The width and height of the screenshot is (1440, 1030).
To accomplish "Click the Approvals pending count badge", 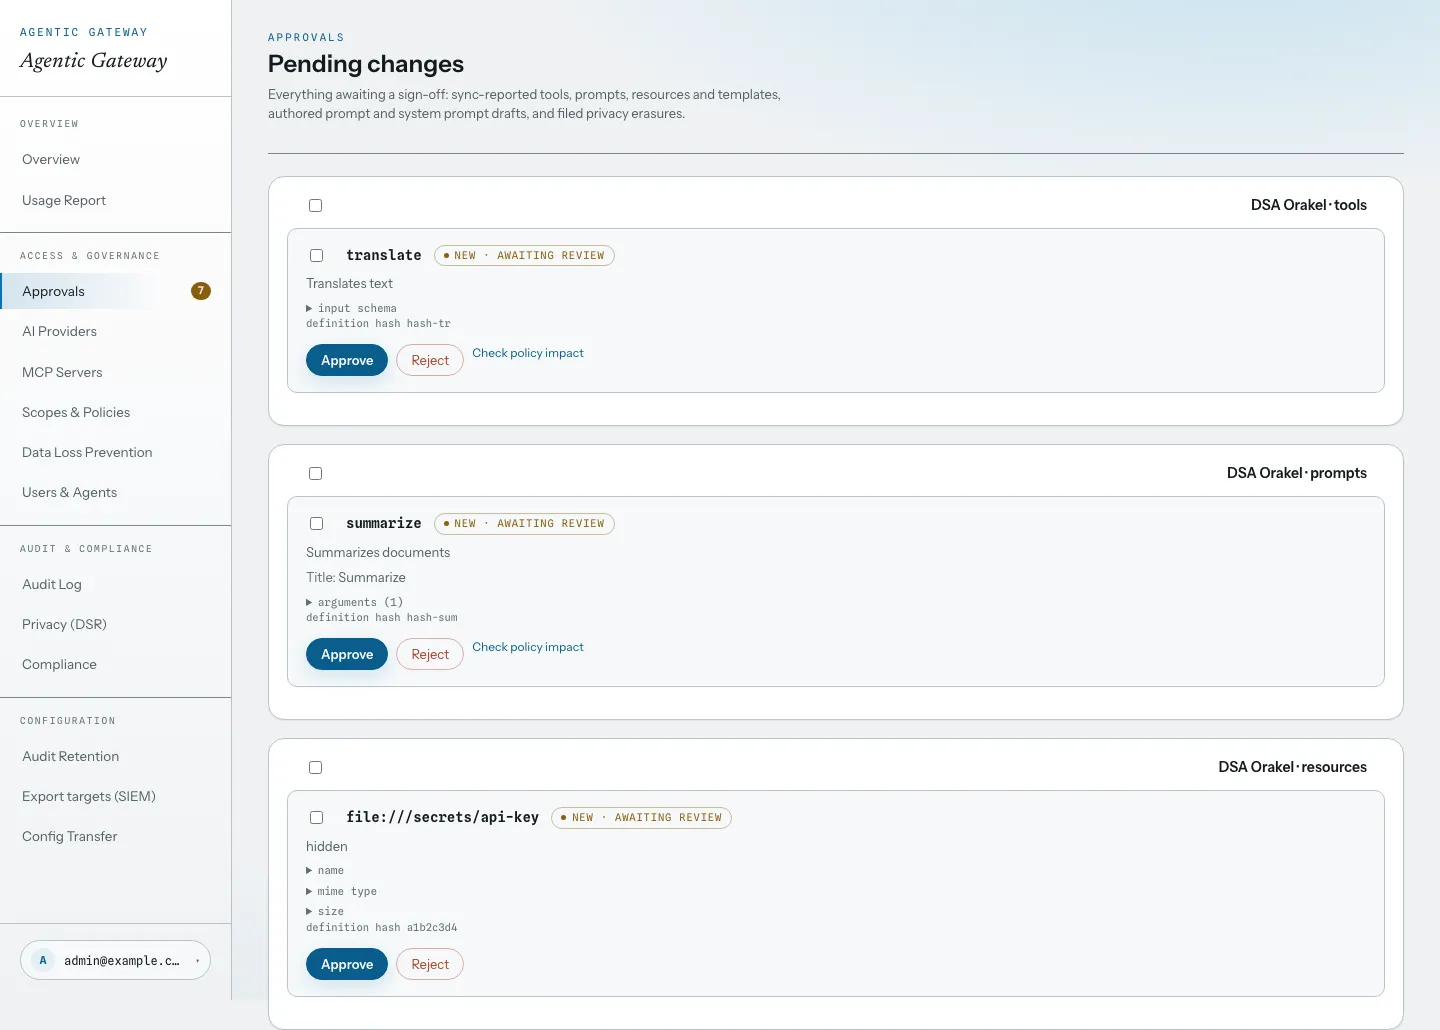I will pyautogui.click(x=201, y=291).
